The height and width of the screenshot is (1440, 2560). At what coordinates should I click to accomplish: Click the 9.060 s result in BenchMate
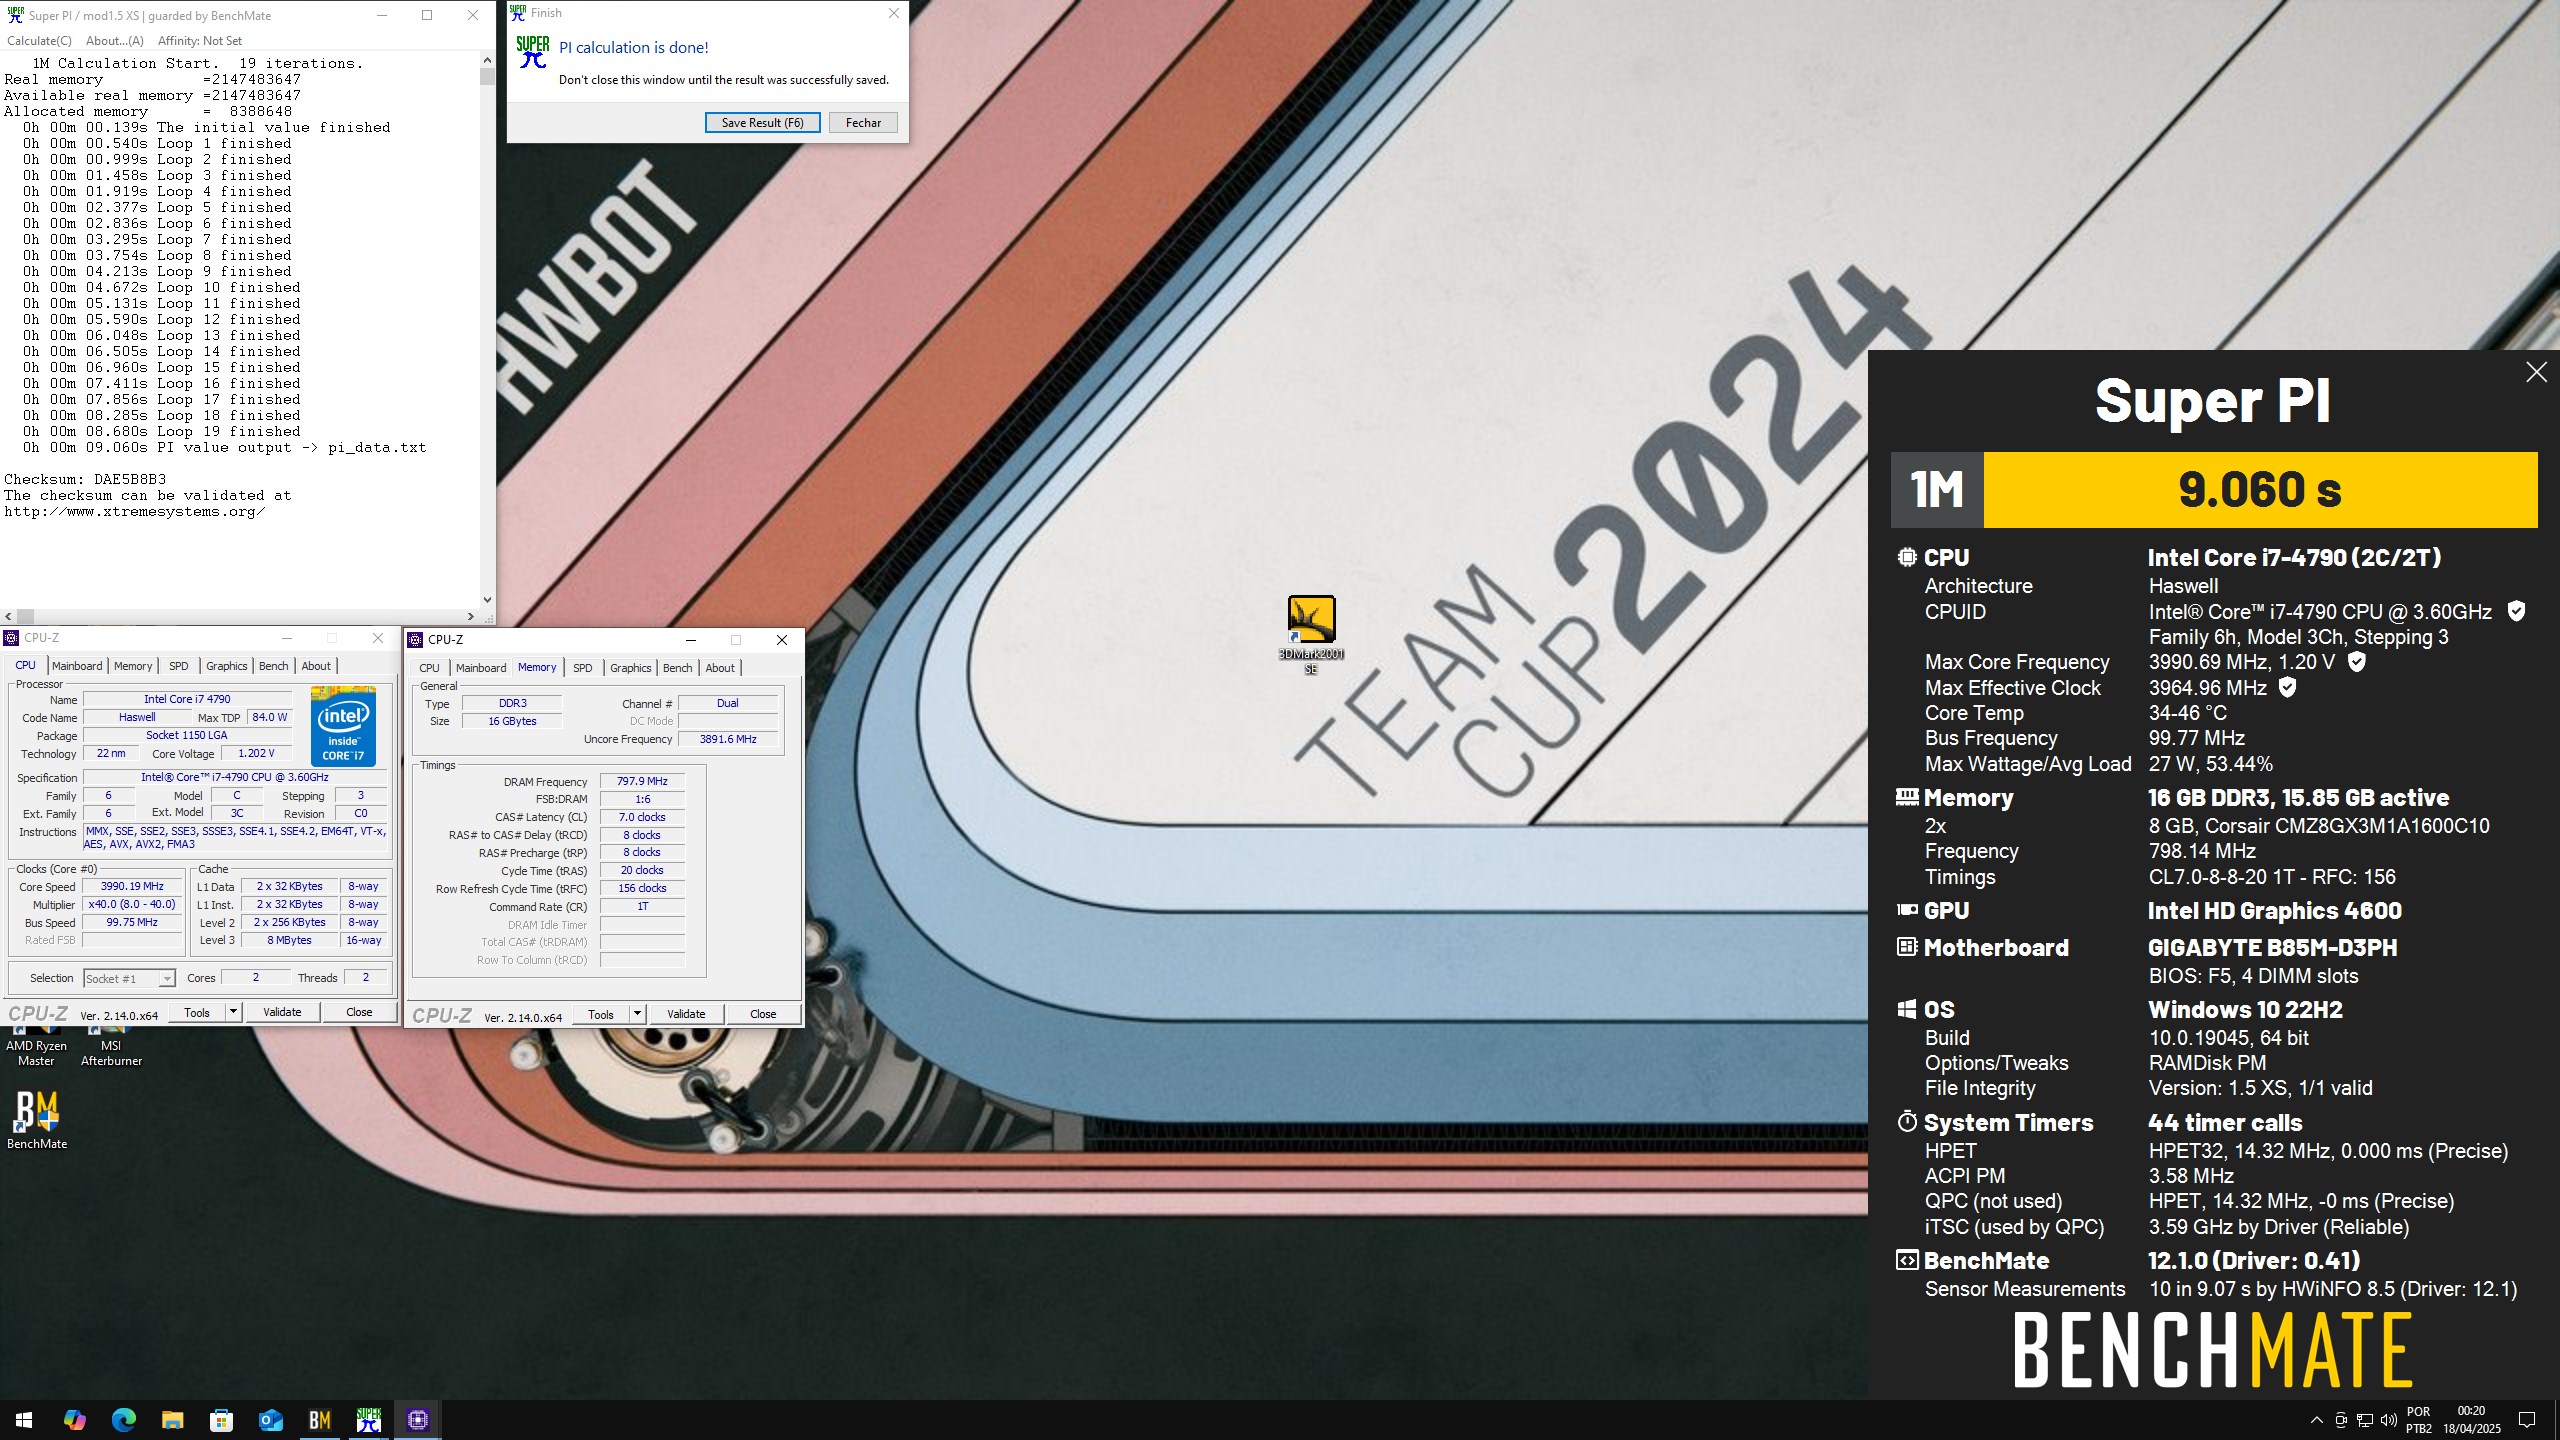(2260, 489)
